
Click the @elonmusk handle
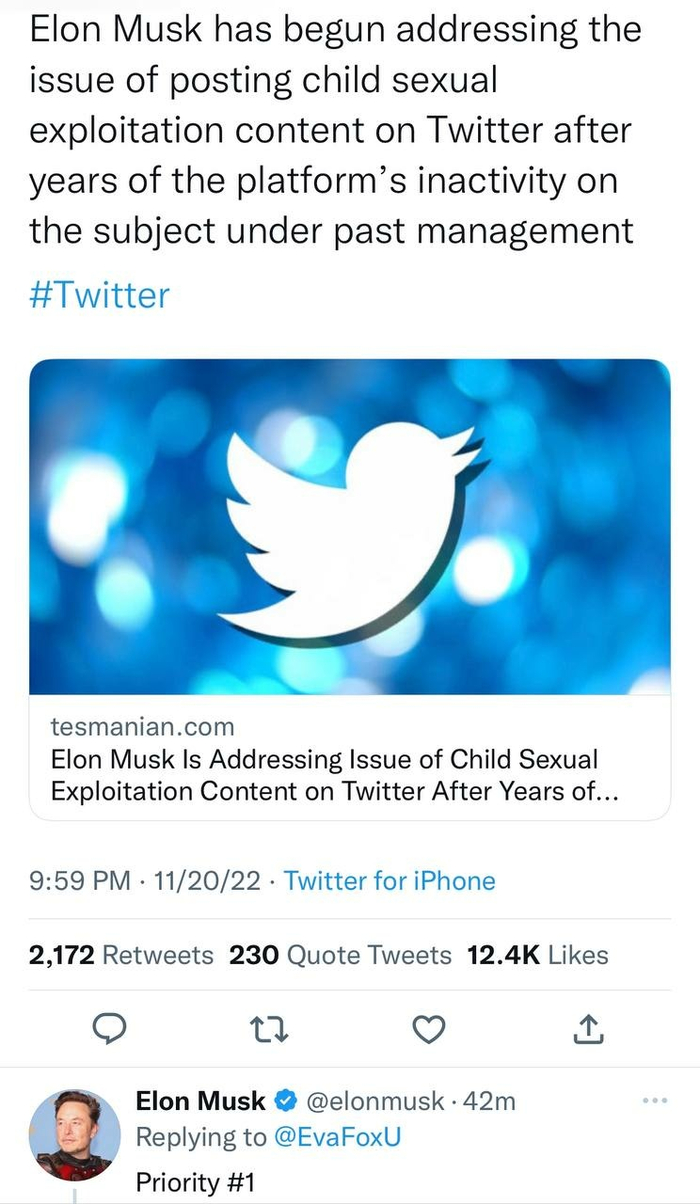(372, 1102)
